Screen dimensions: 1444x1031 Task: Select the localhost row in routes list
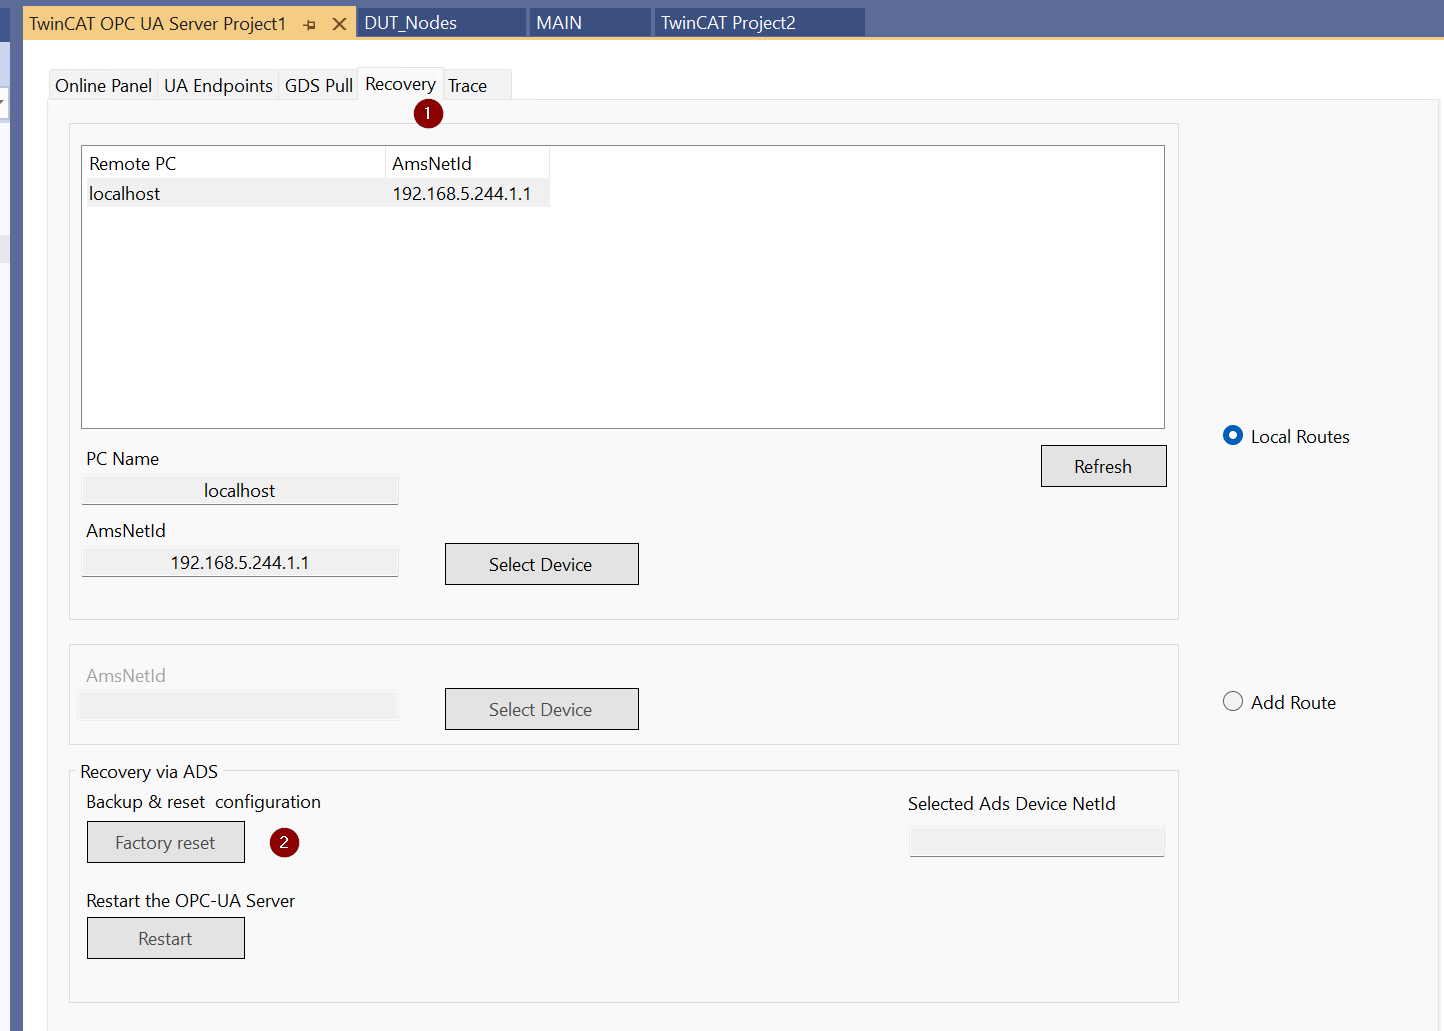click(x=316, y=193)
